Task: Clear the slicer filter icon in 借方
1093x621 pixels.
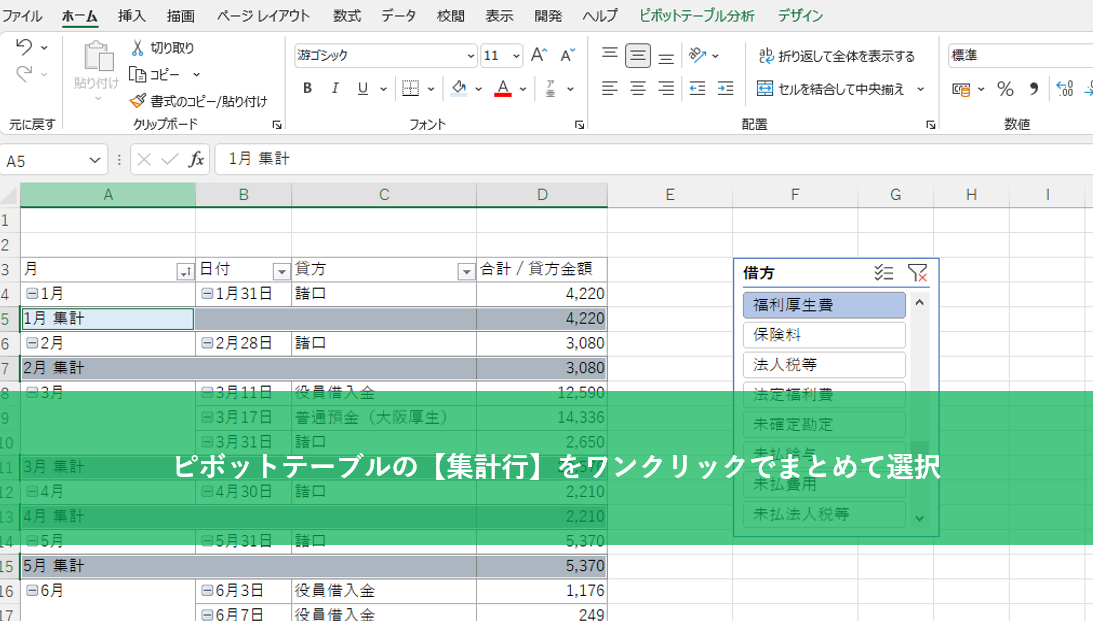Action: (917, 273)
